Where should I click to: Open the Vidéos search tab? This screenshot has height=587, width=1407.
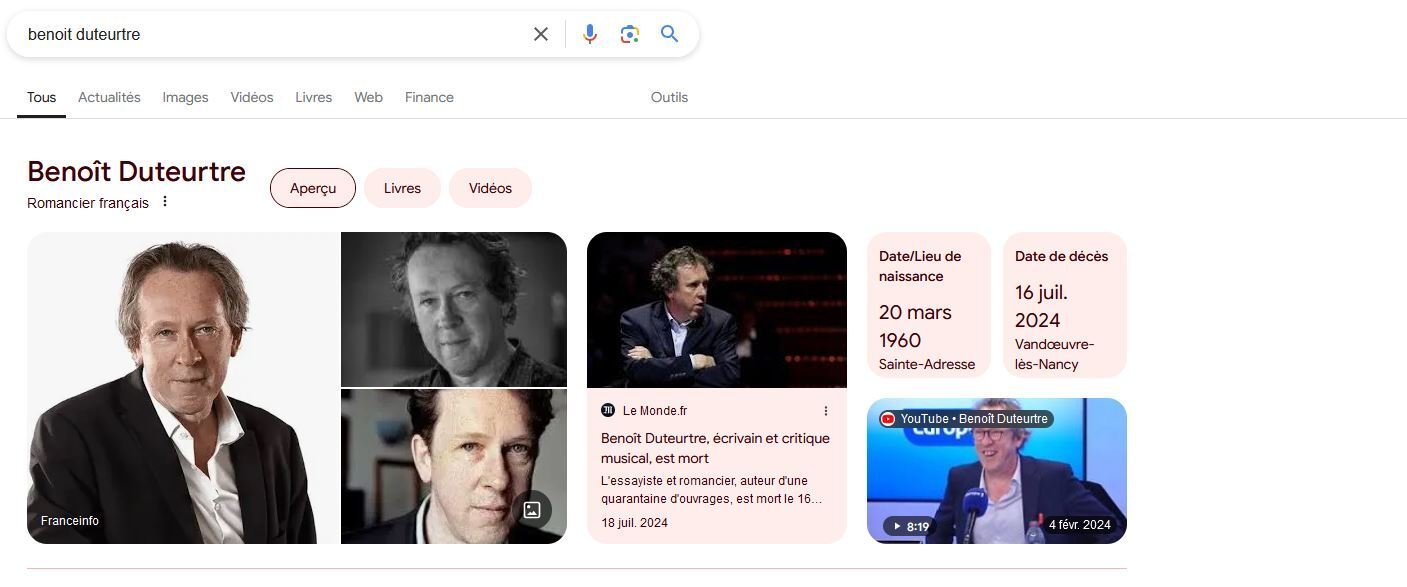[x=251, y=97]
